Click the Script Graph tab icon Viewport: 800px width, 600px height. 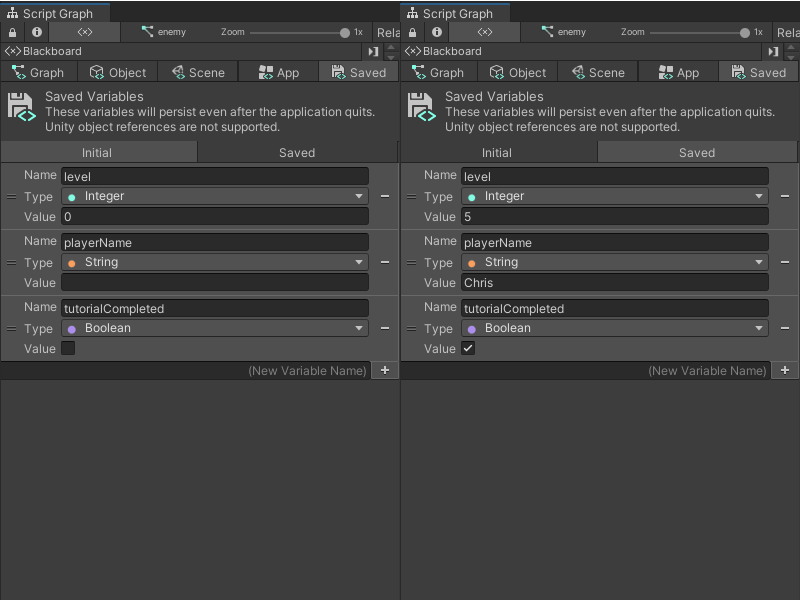click(13, 13)
